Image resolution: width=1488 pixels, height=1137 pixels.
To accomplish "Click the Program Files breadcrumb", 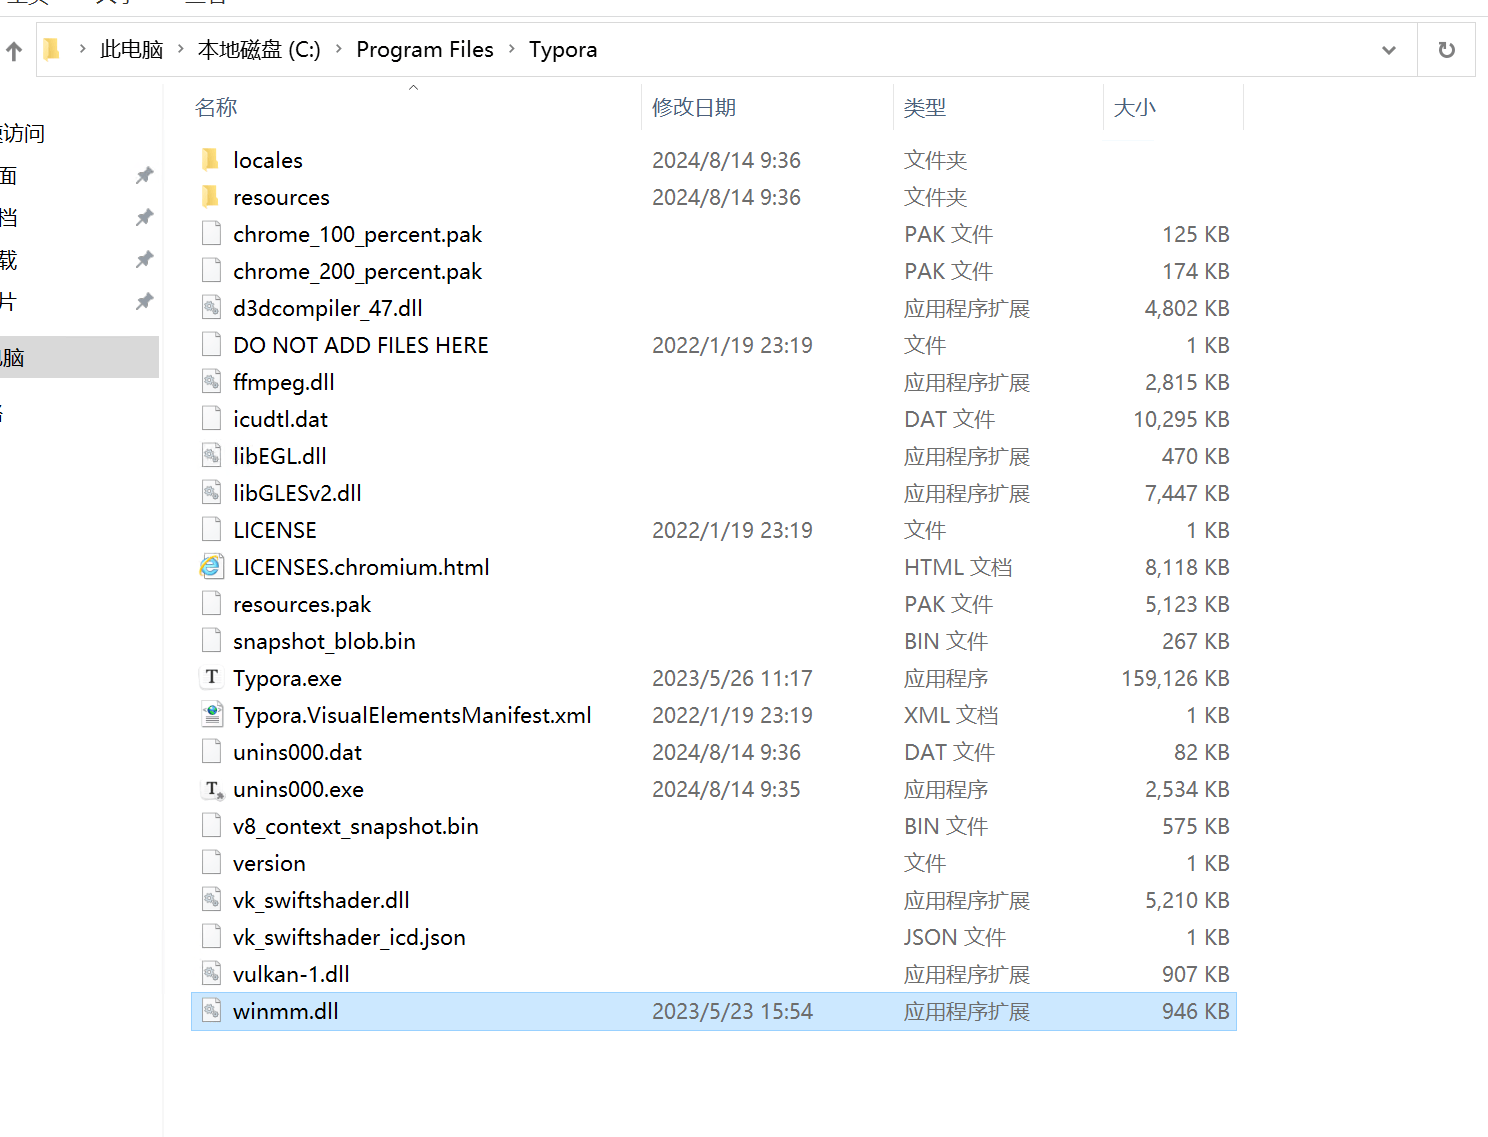I will 425,50.
